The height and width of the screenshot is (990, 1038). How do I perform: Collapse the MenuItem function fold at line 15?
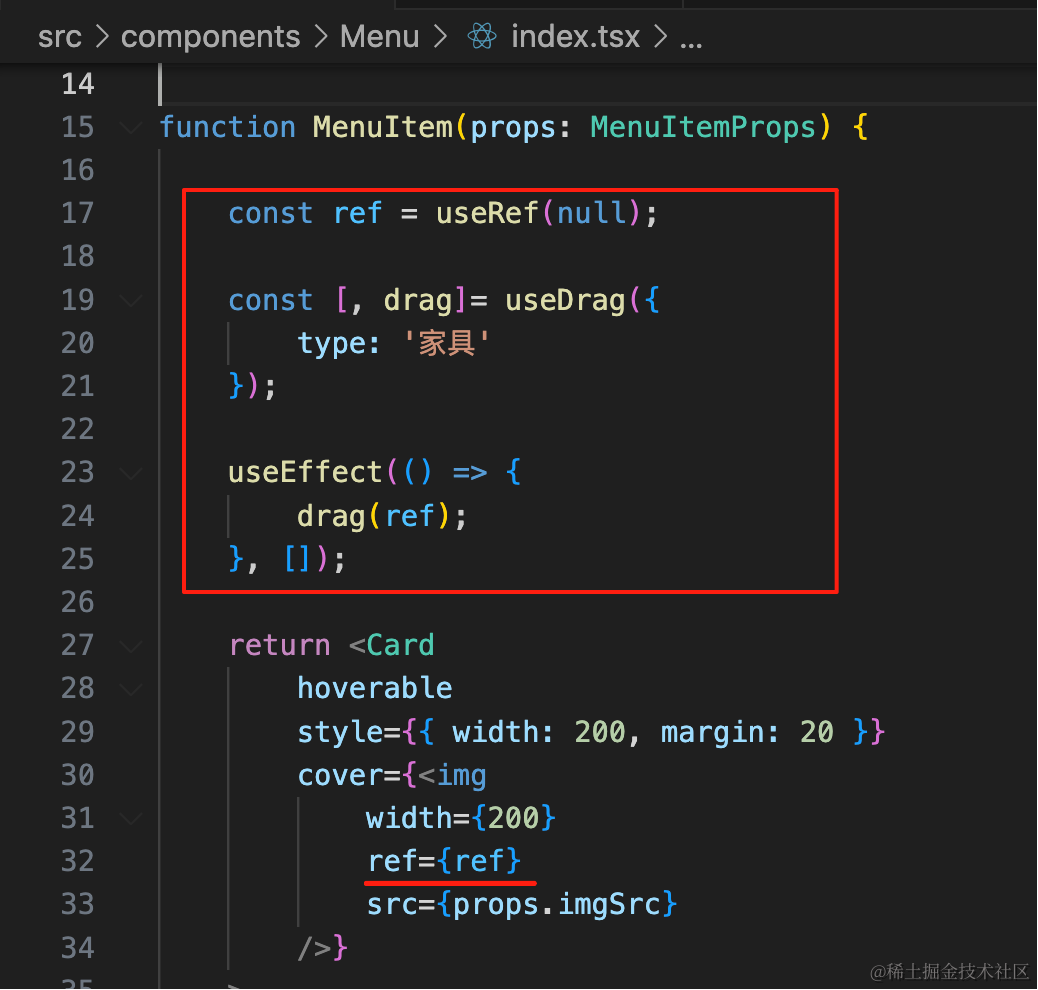(x=131, y=127)
